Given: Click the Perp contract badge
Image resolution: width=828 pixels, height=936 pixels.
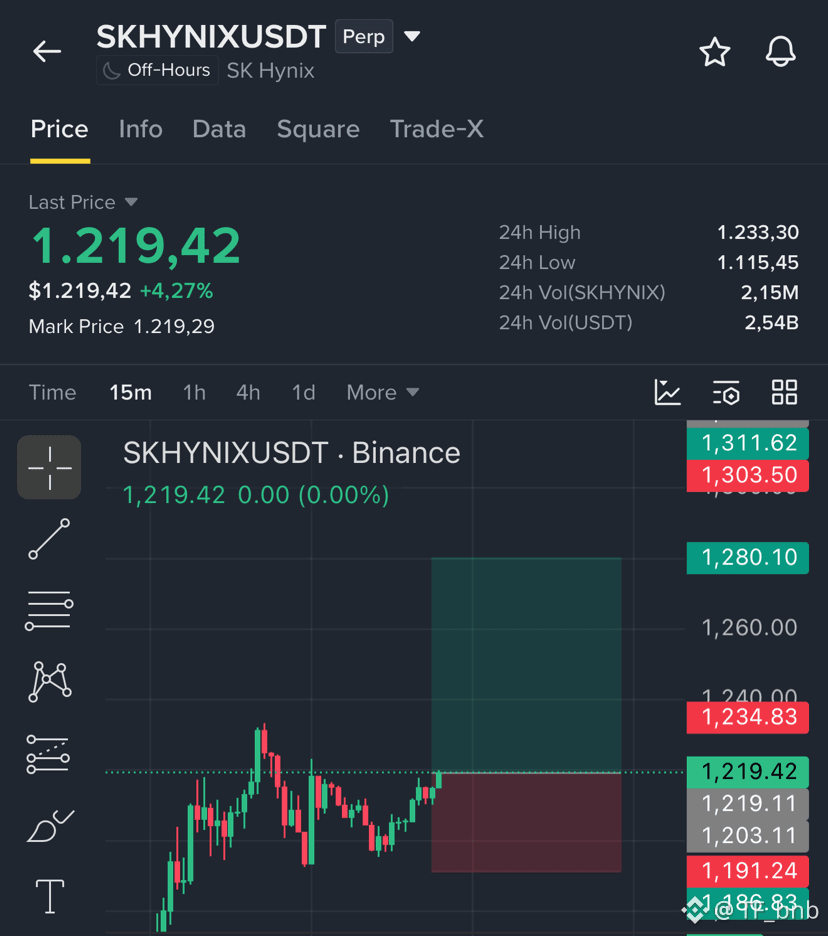Looking at the screenshot, I should tap(364, 36).
